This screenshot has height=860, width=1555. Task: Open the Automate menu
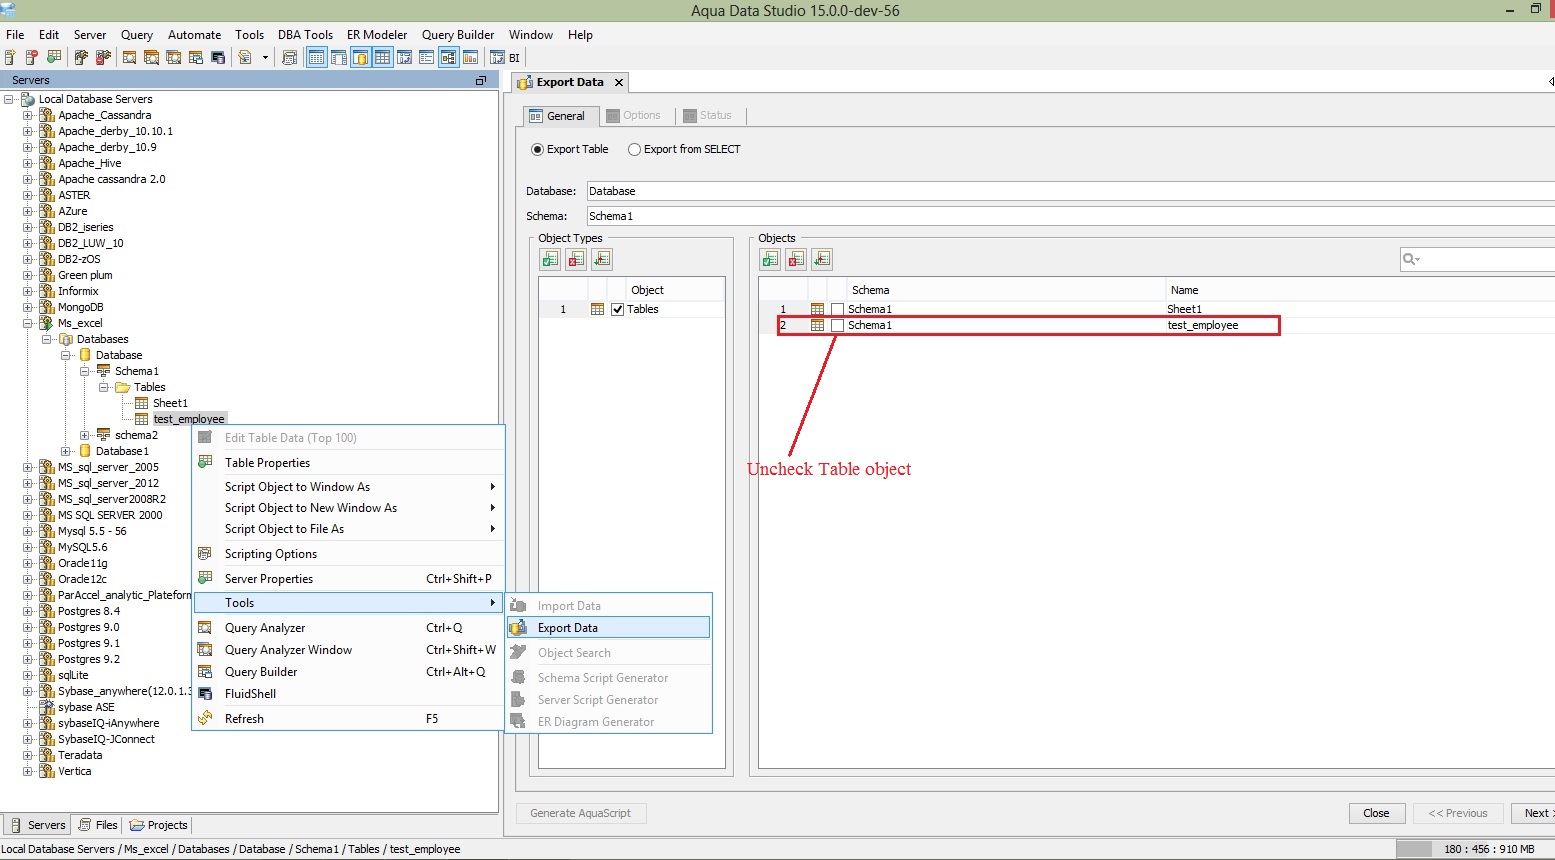click(x=194, y=34)
